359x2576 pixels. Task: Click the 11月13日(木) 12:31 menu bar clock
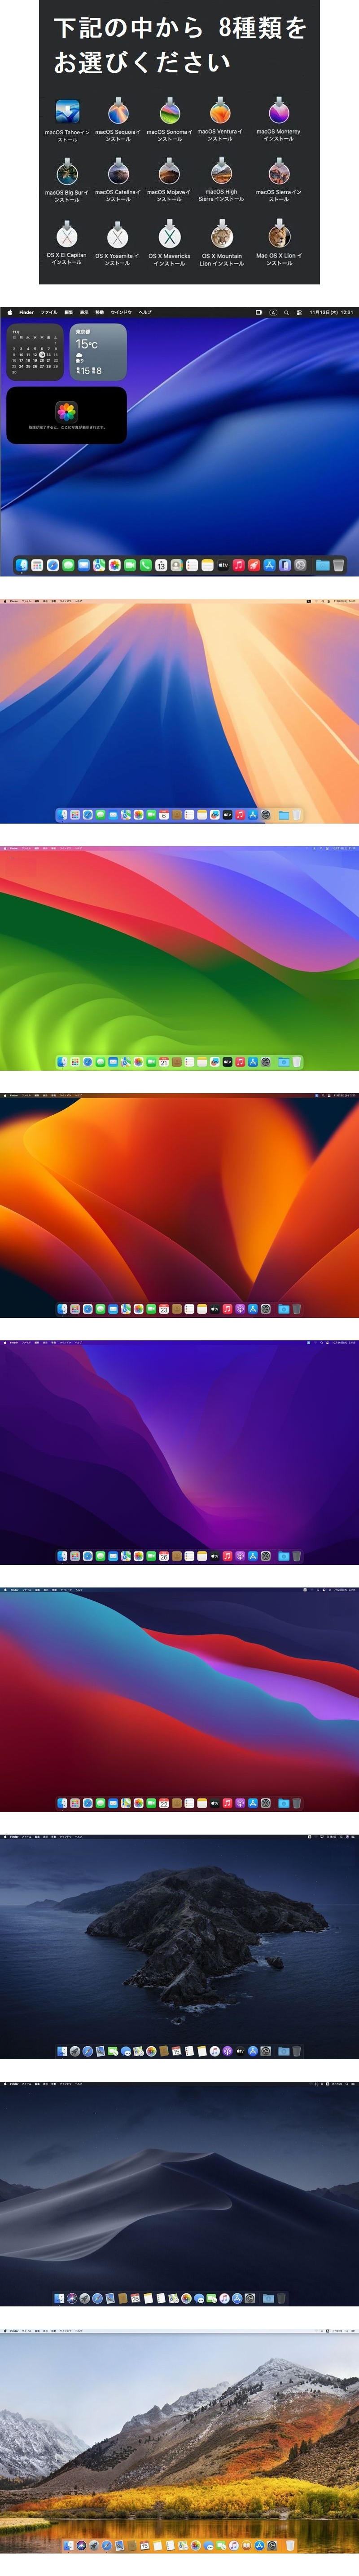coord(331,312)
